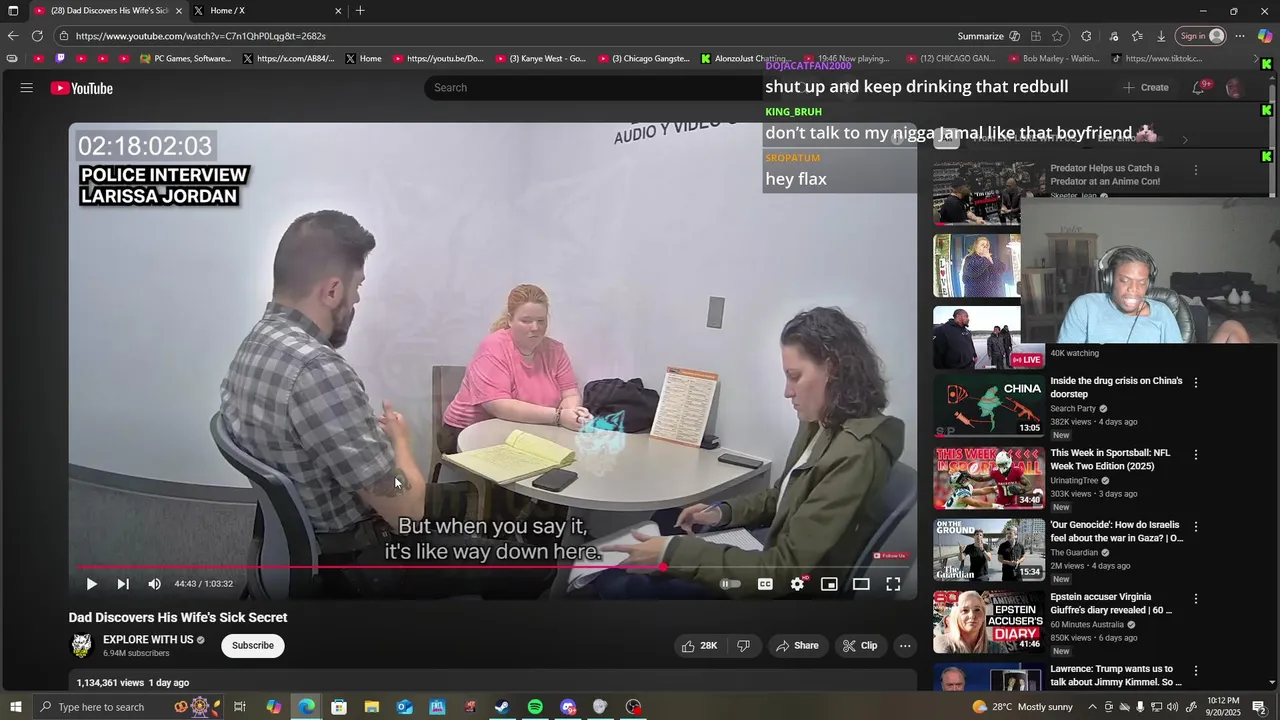Toggle the autoplay switch in player

[x=731, y=584]
